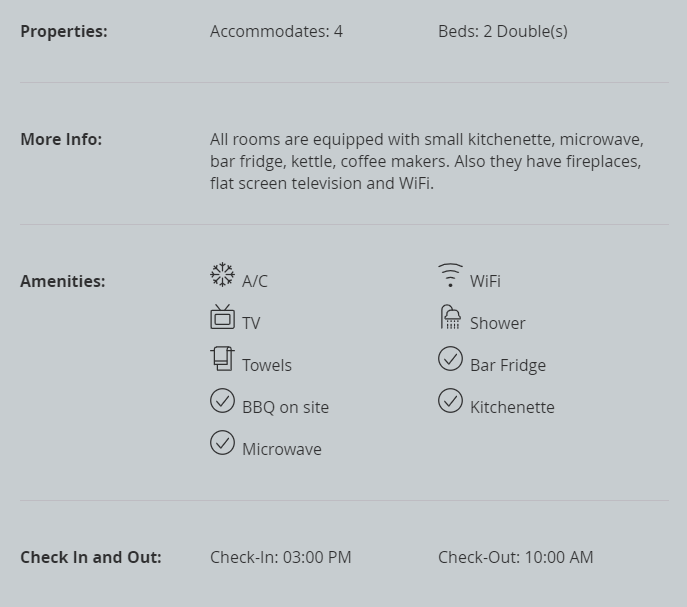This screenshot has width=687, height=607.
Task: Click the TV amenity icon
Action: (222, 317)
